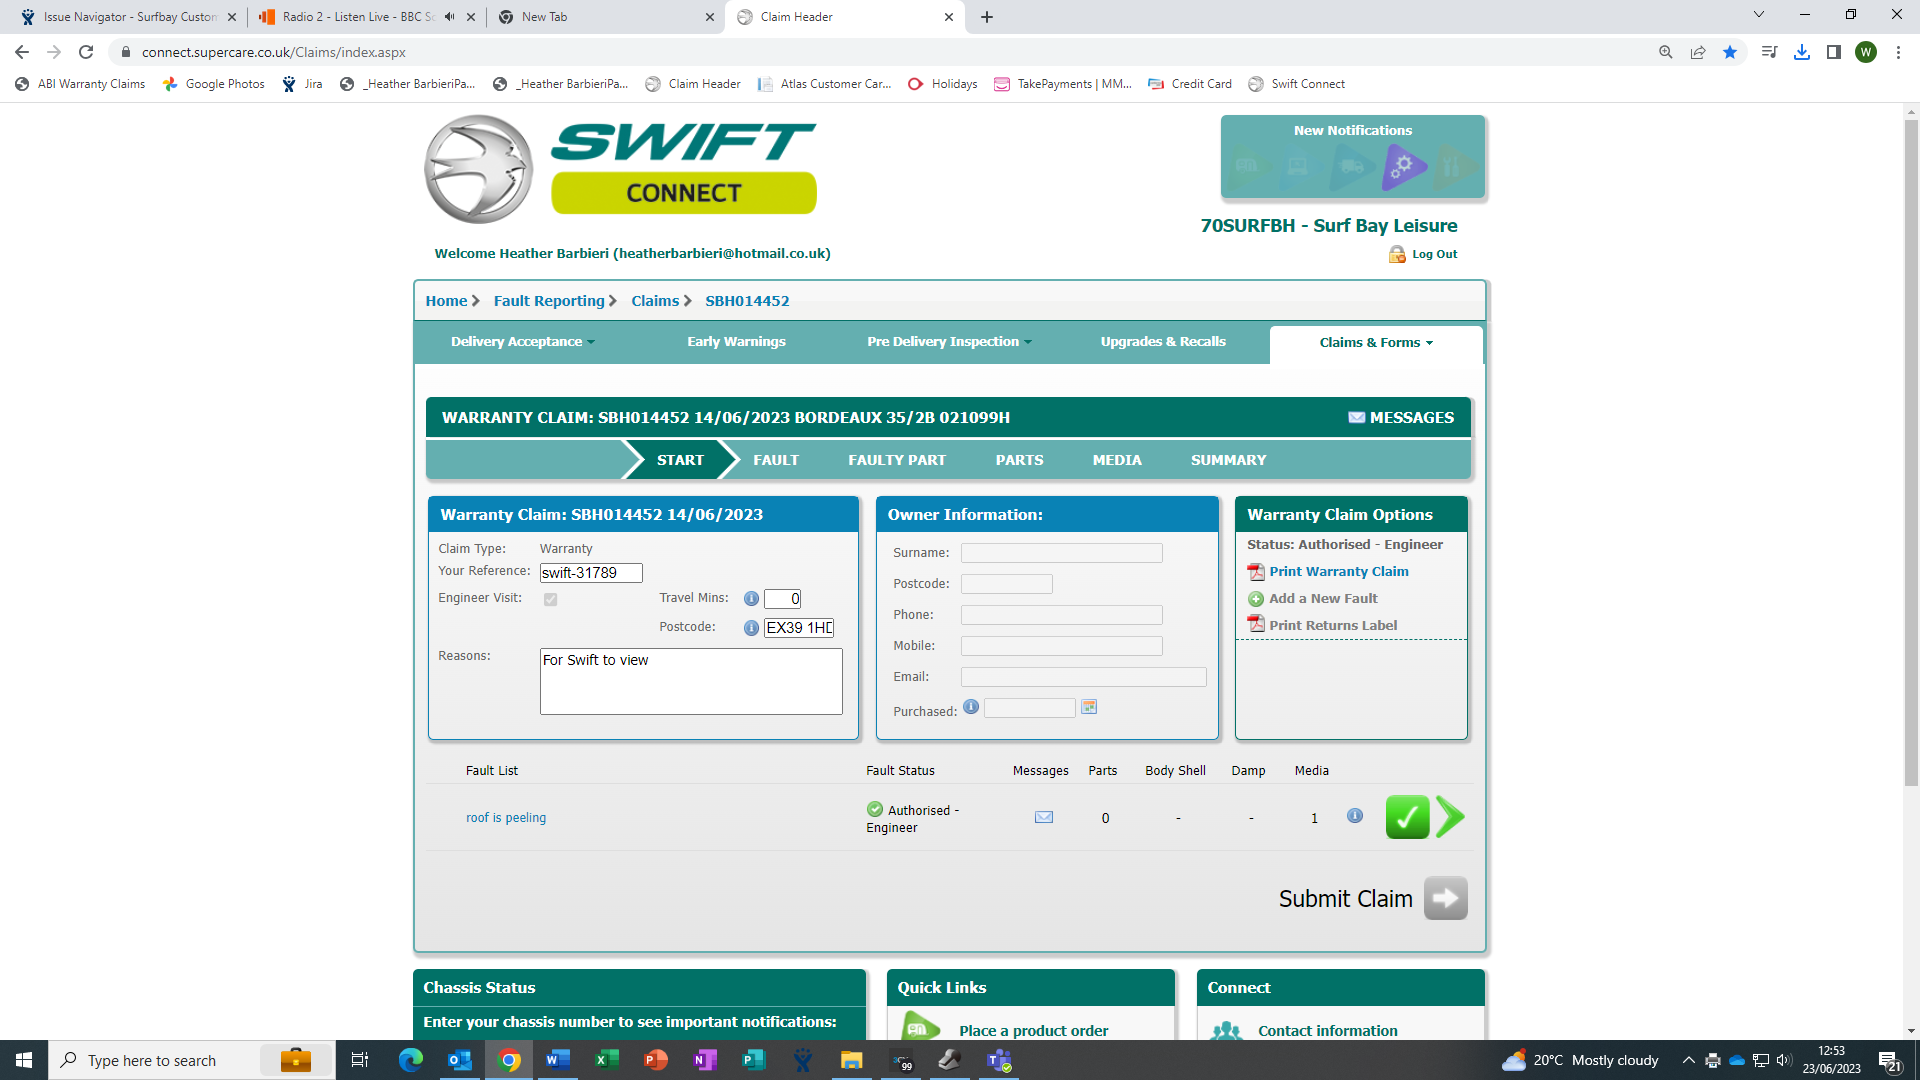Click the Print Warranty Claim link

pos(1338,571)
